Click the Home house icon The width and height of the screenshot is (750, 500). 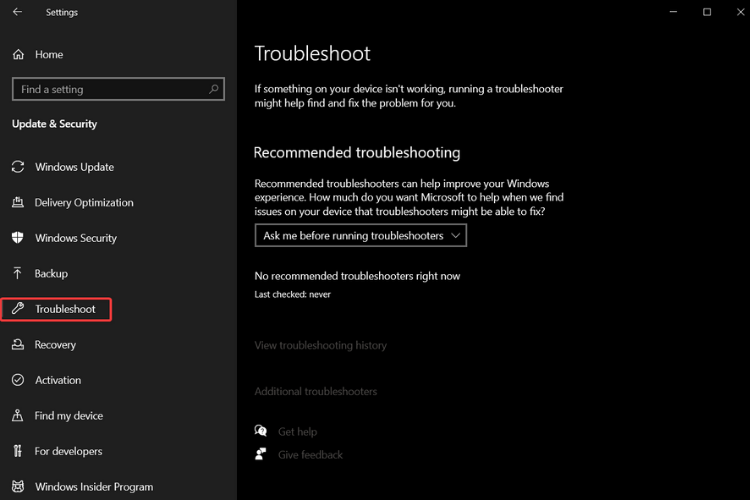pos(18,55)
